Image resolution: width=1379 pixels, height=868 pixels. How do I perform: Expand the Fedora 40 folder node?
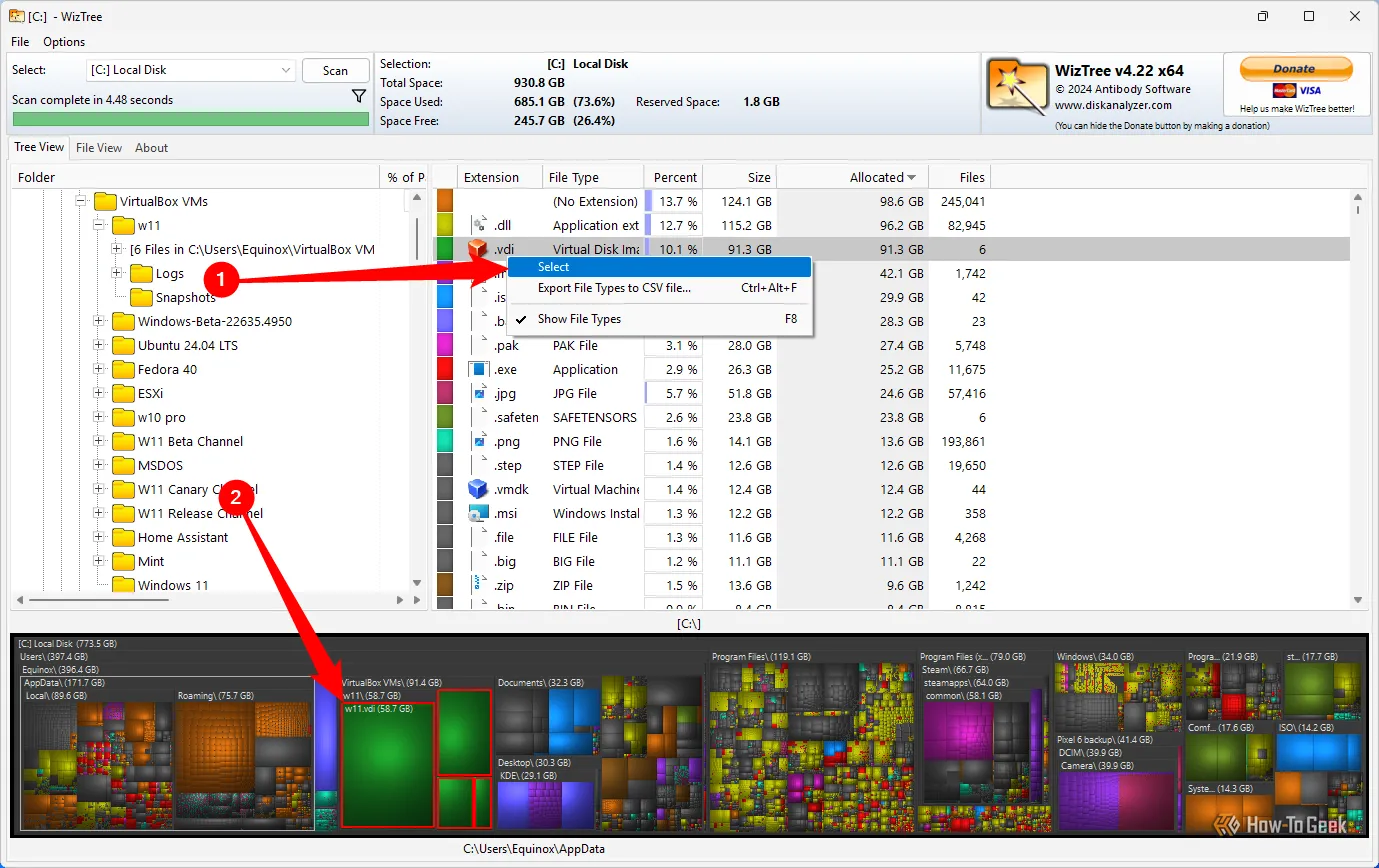pyautogui.click(x=99, y=369)
